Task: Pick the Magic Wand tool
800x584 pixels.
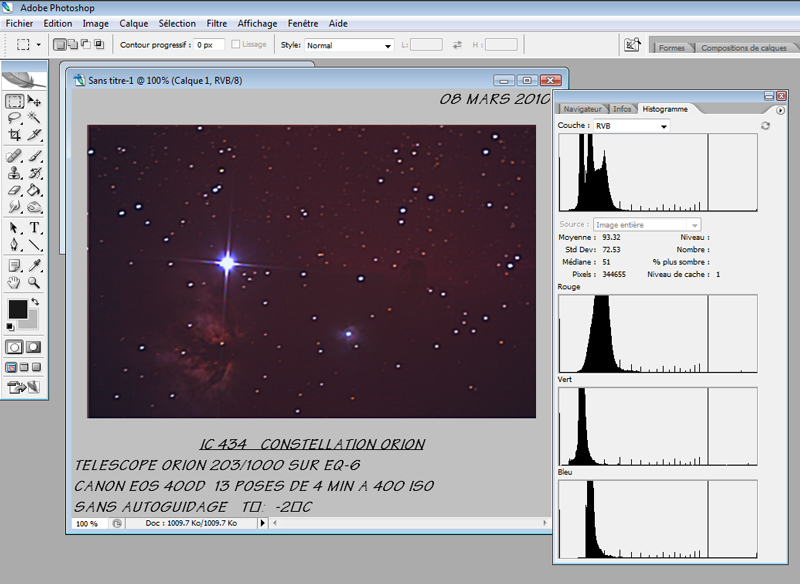Action: pos(35,118)
